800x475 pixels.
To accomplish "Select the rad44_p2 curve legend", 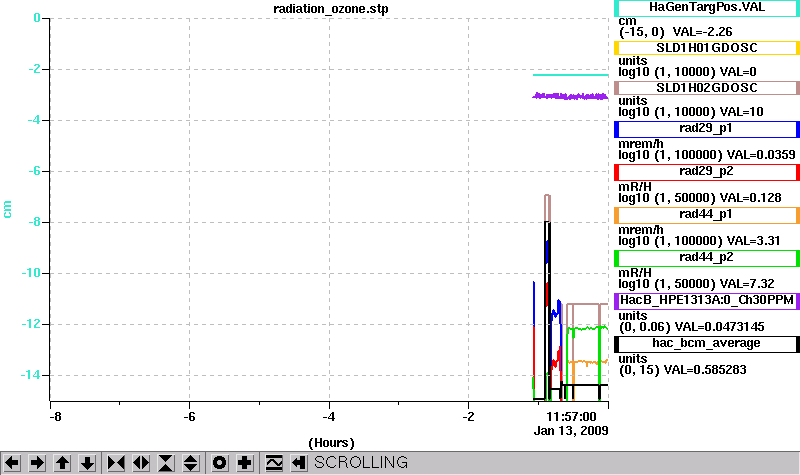I will tap(707, 258).
